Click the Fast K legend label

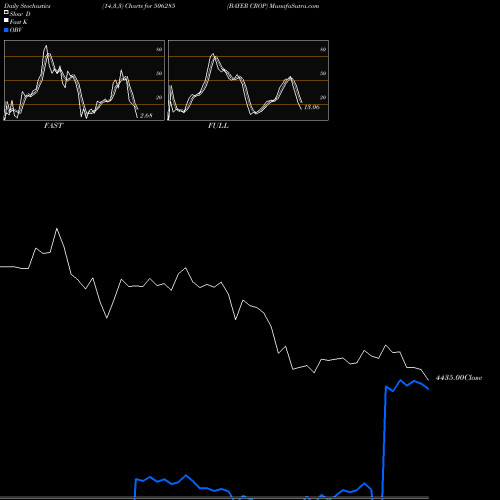click(19, 22)
